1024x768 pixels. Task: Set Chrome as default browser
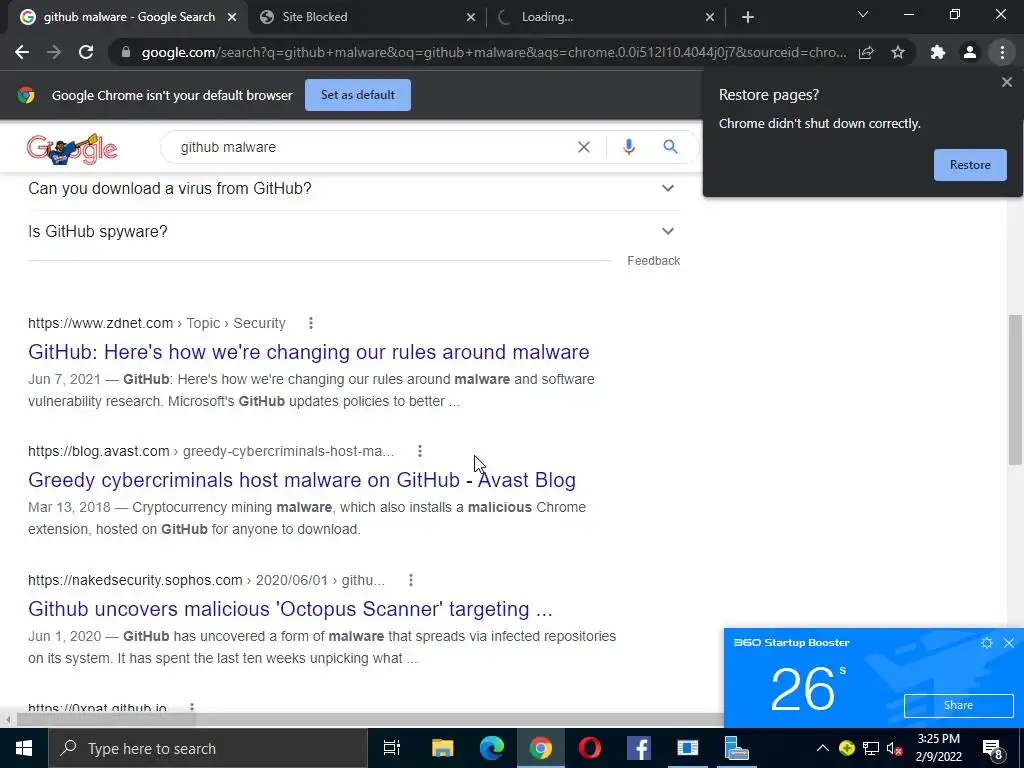coord(358,95)
